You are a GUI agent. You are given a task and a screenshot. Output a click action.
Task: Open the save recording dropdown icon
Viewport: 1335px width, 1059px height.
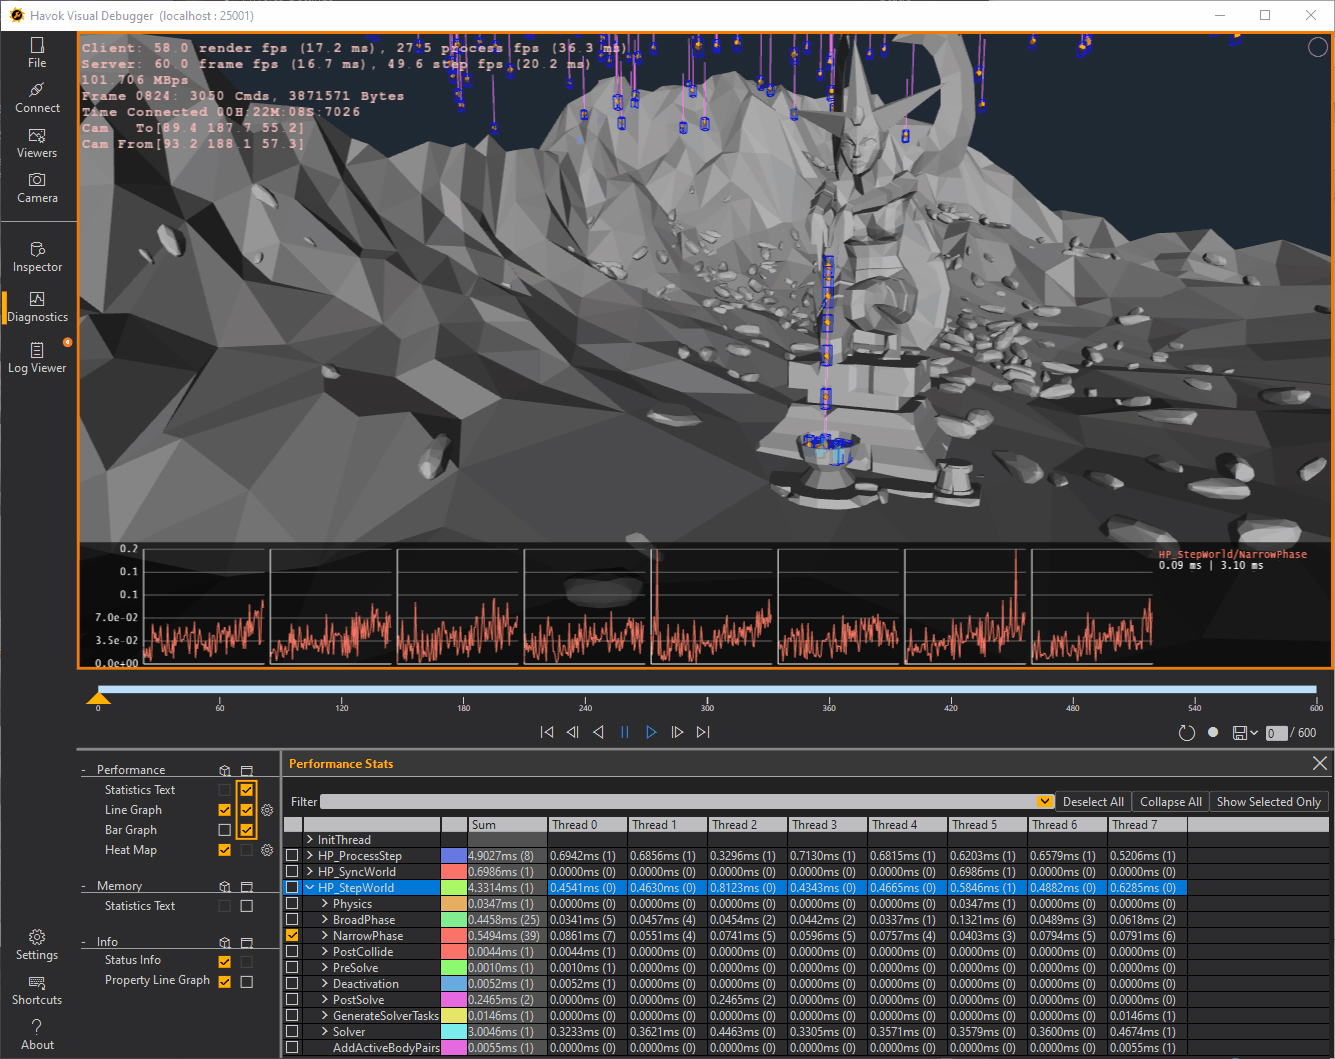1245,733
